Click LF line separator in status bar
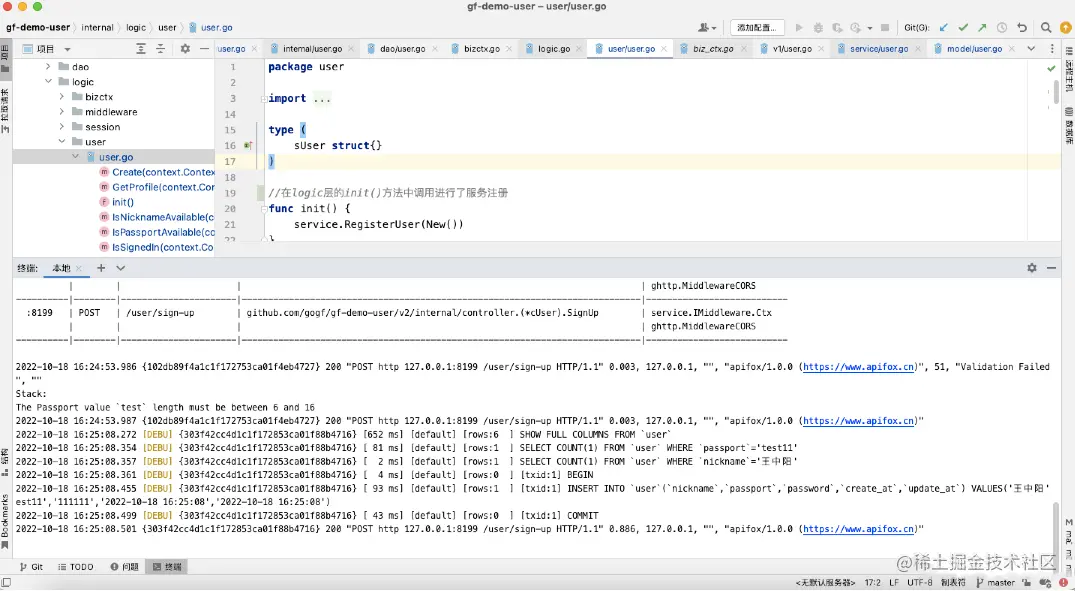The height and width of the screenshot is (591, 1075). (893, 583)
